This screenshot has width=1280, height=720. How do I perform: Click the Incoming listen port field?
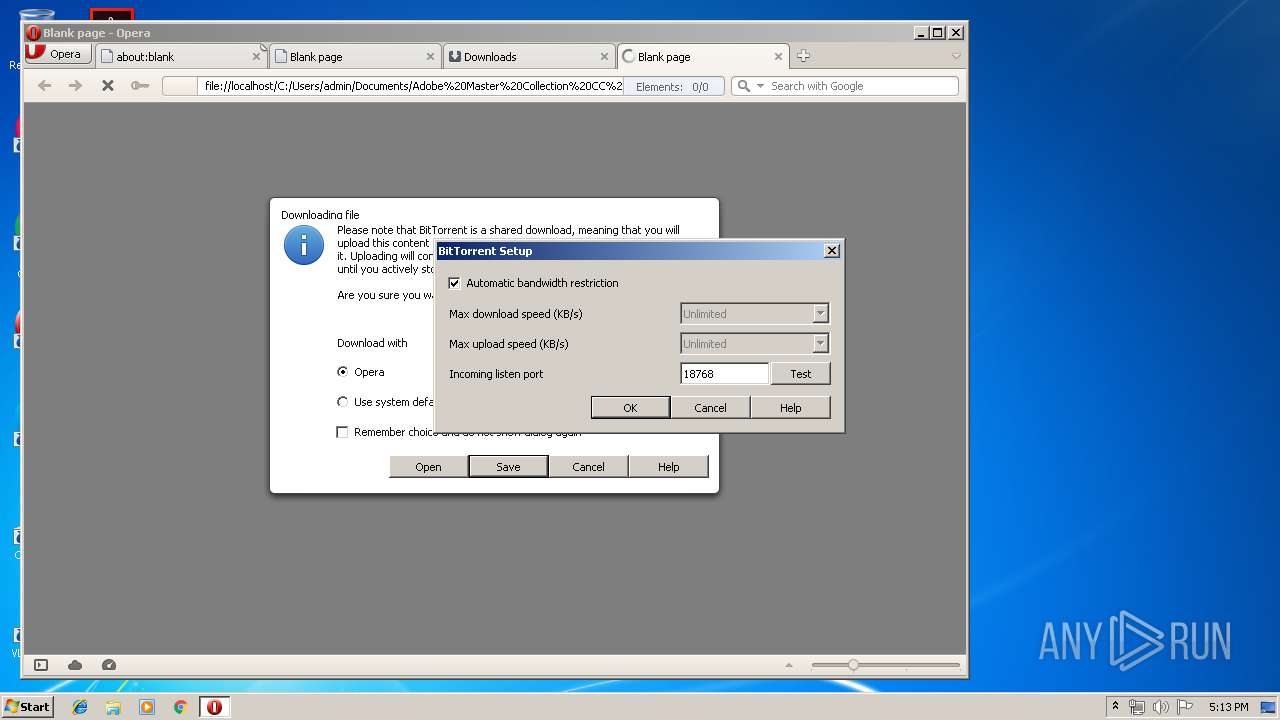click(x=724, y=374)
